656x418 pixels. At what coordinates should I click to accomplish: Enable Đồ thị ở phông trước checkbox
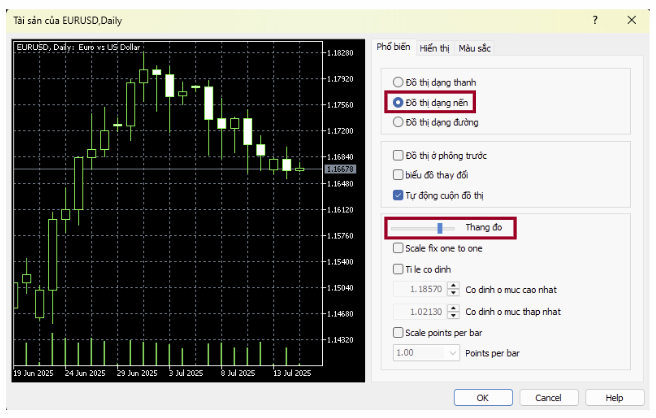(398, 155)
